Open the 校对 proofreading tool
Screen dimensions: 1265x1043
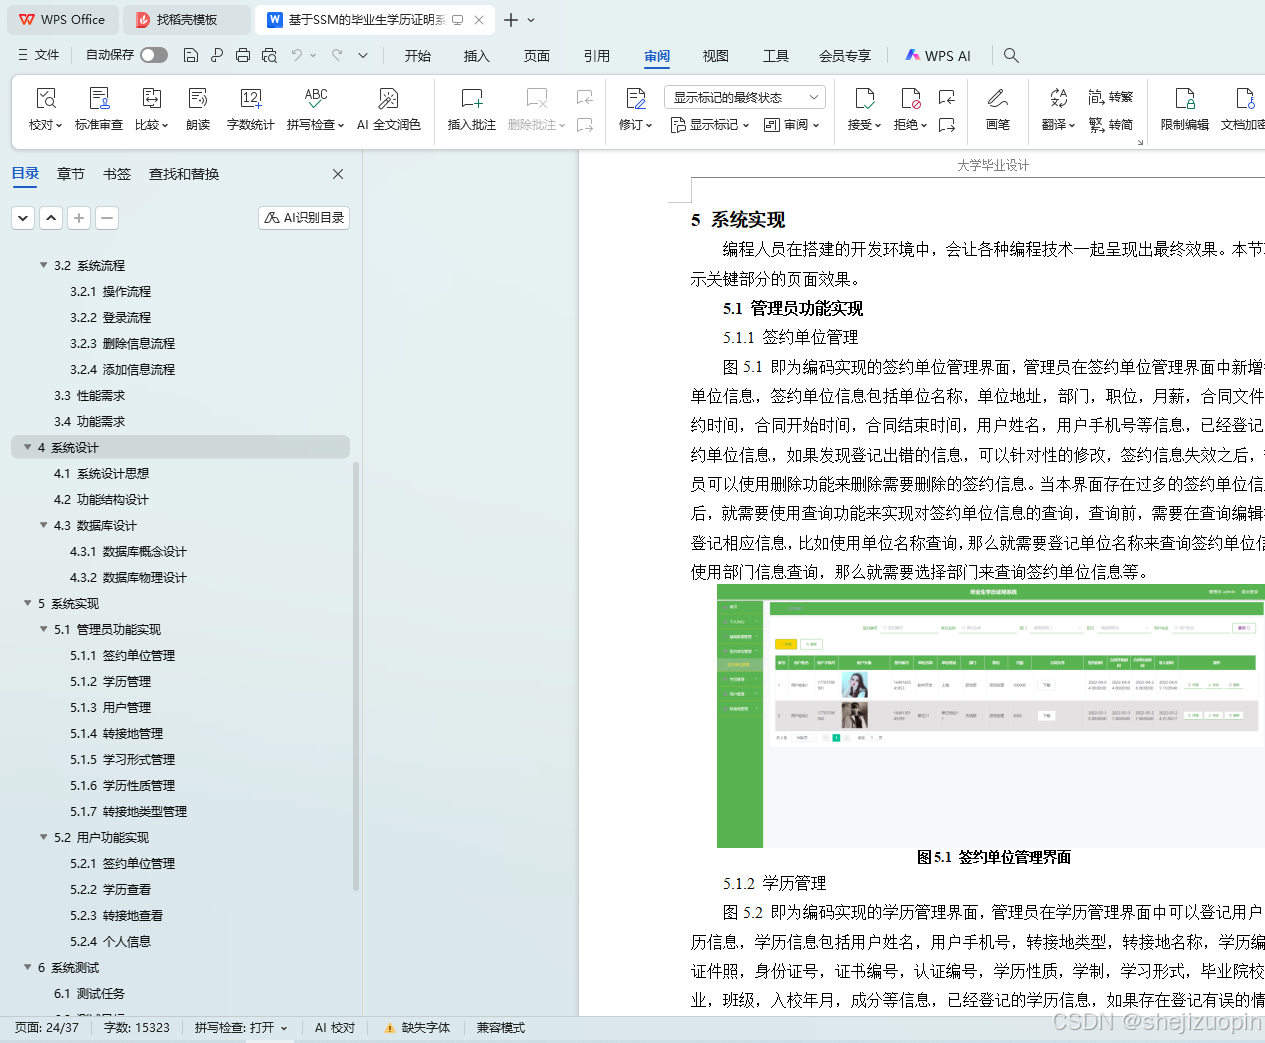[45, 108]
